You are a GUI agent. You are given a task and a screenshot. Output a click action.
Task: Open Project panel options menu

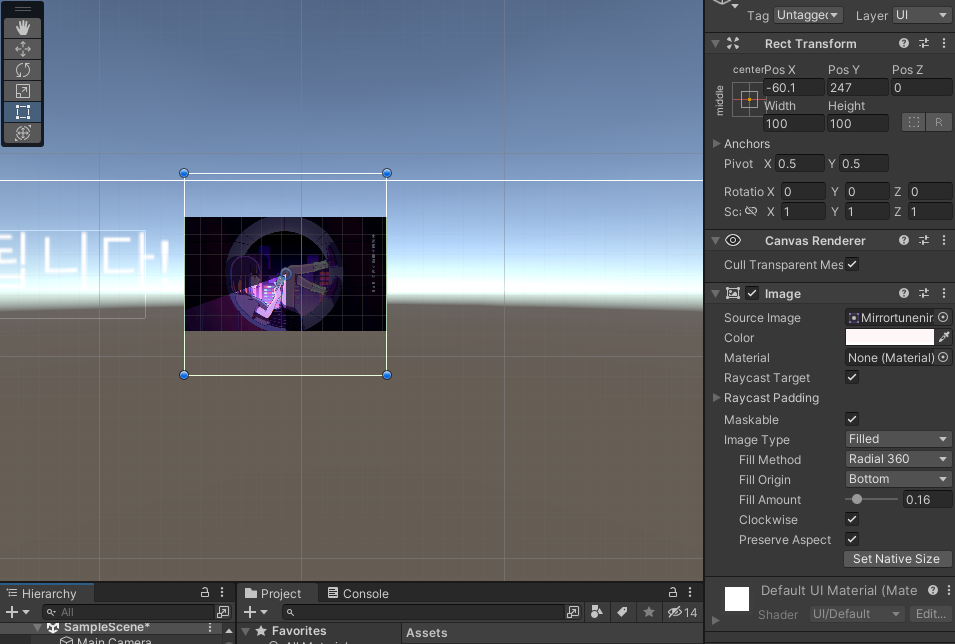[x=690, y=592]
